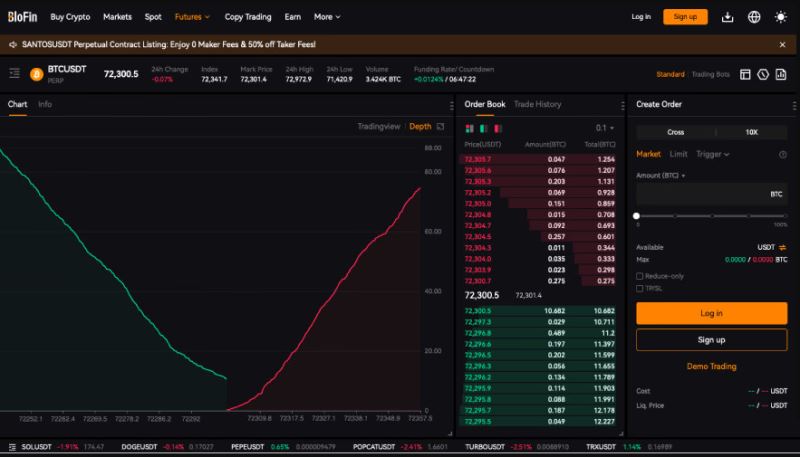
Task: Click the order type info icon
Action: pos(782,154)
